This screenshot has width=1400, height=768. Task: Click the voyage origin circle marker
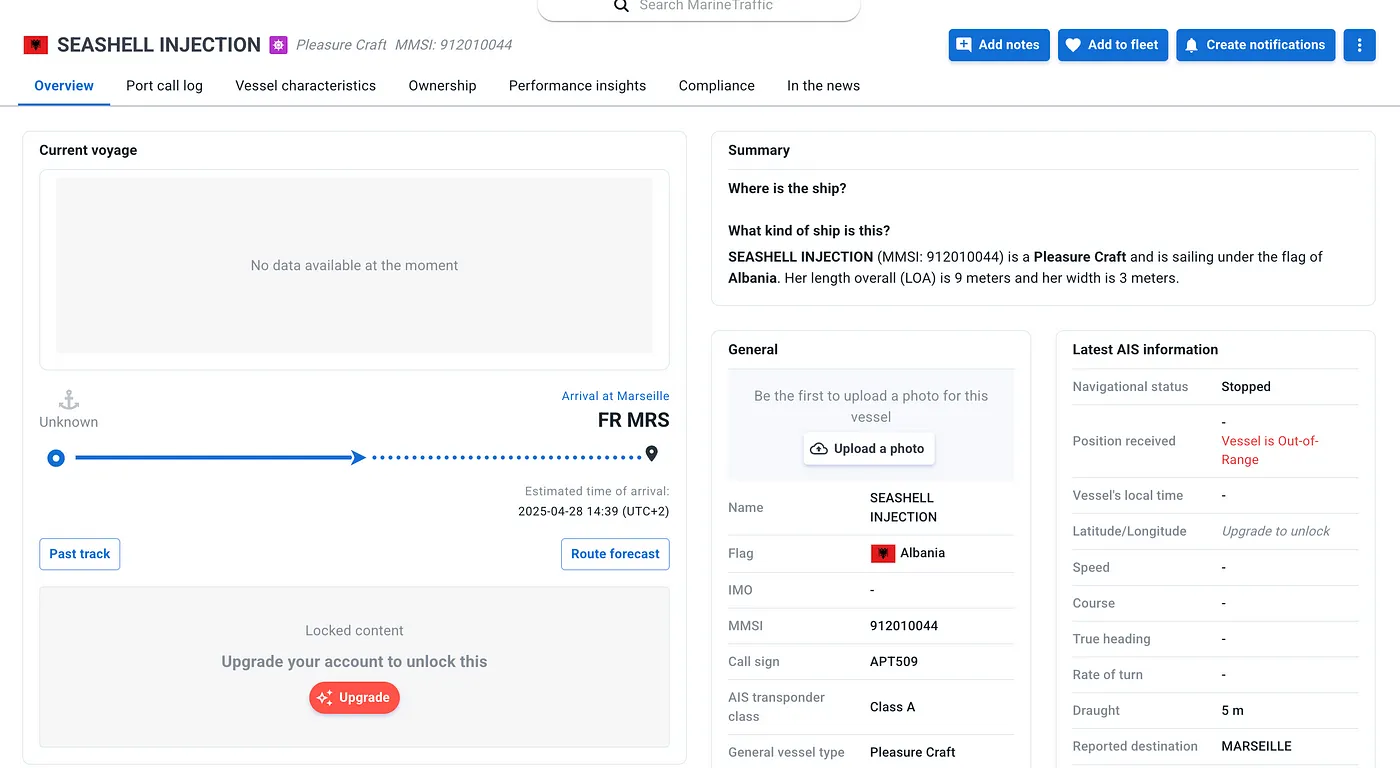tap(56, 458)
